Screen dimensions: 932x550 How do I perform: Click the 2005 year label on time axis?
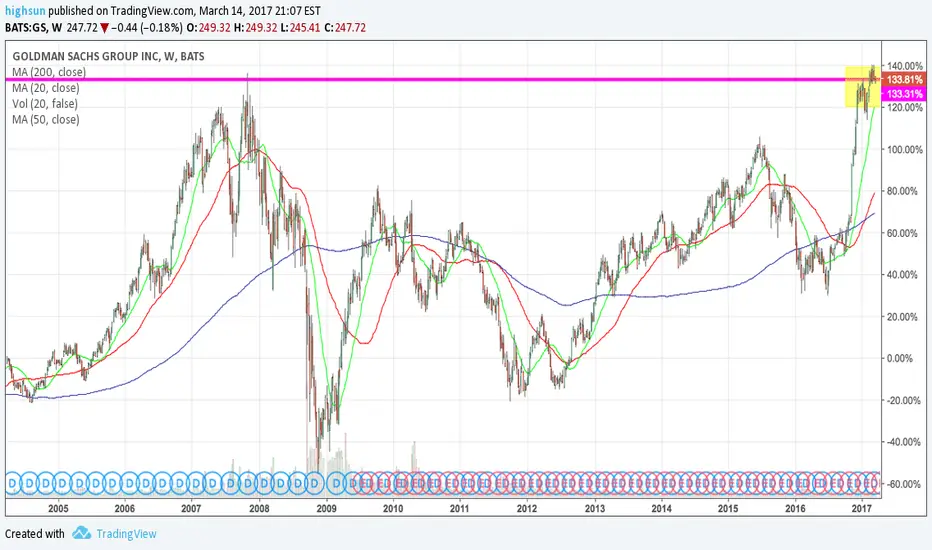[58, 508]
